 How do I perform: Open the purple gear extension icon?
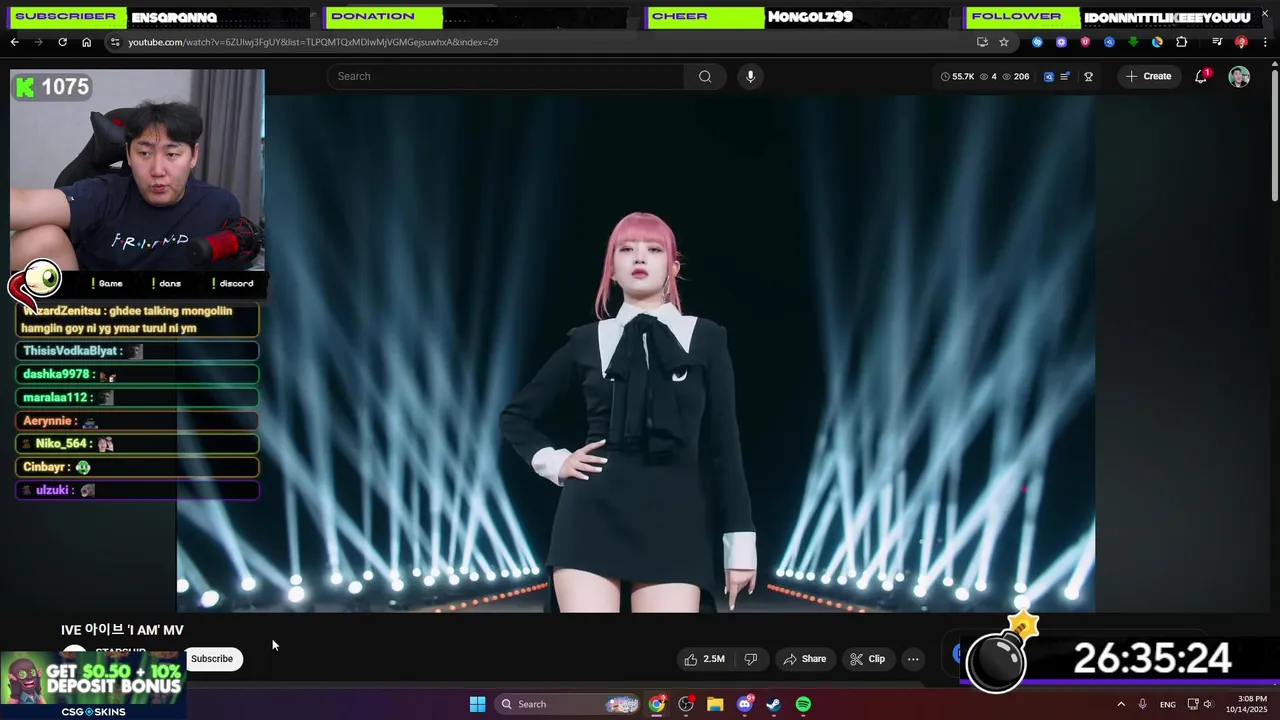pyautogui.click(x=1061, y=42)
